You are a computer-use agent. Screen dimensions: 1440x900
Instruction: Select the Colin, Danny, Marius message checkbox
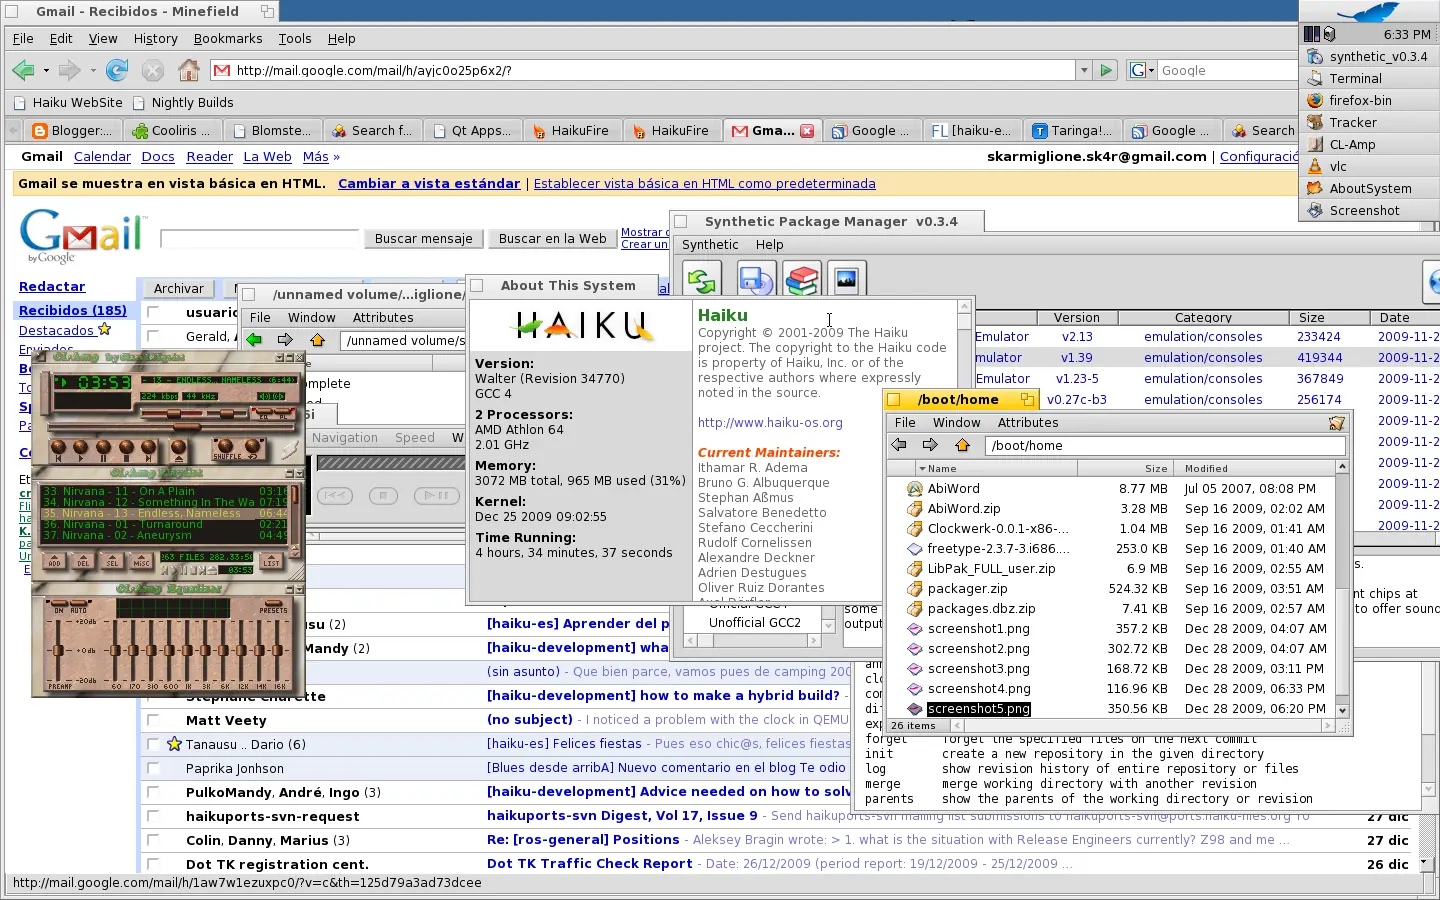[153, 840]
